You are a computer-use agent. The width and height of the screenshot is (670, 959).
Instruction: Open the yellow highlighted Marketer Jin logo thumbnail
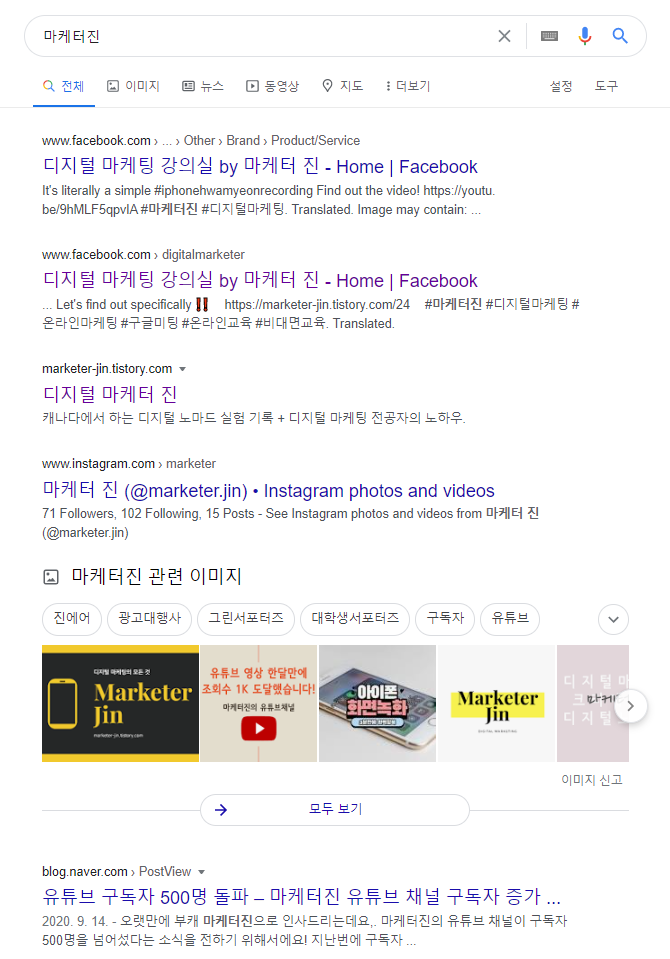coord(496,703)
